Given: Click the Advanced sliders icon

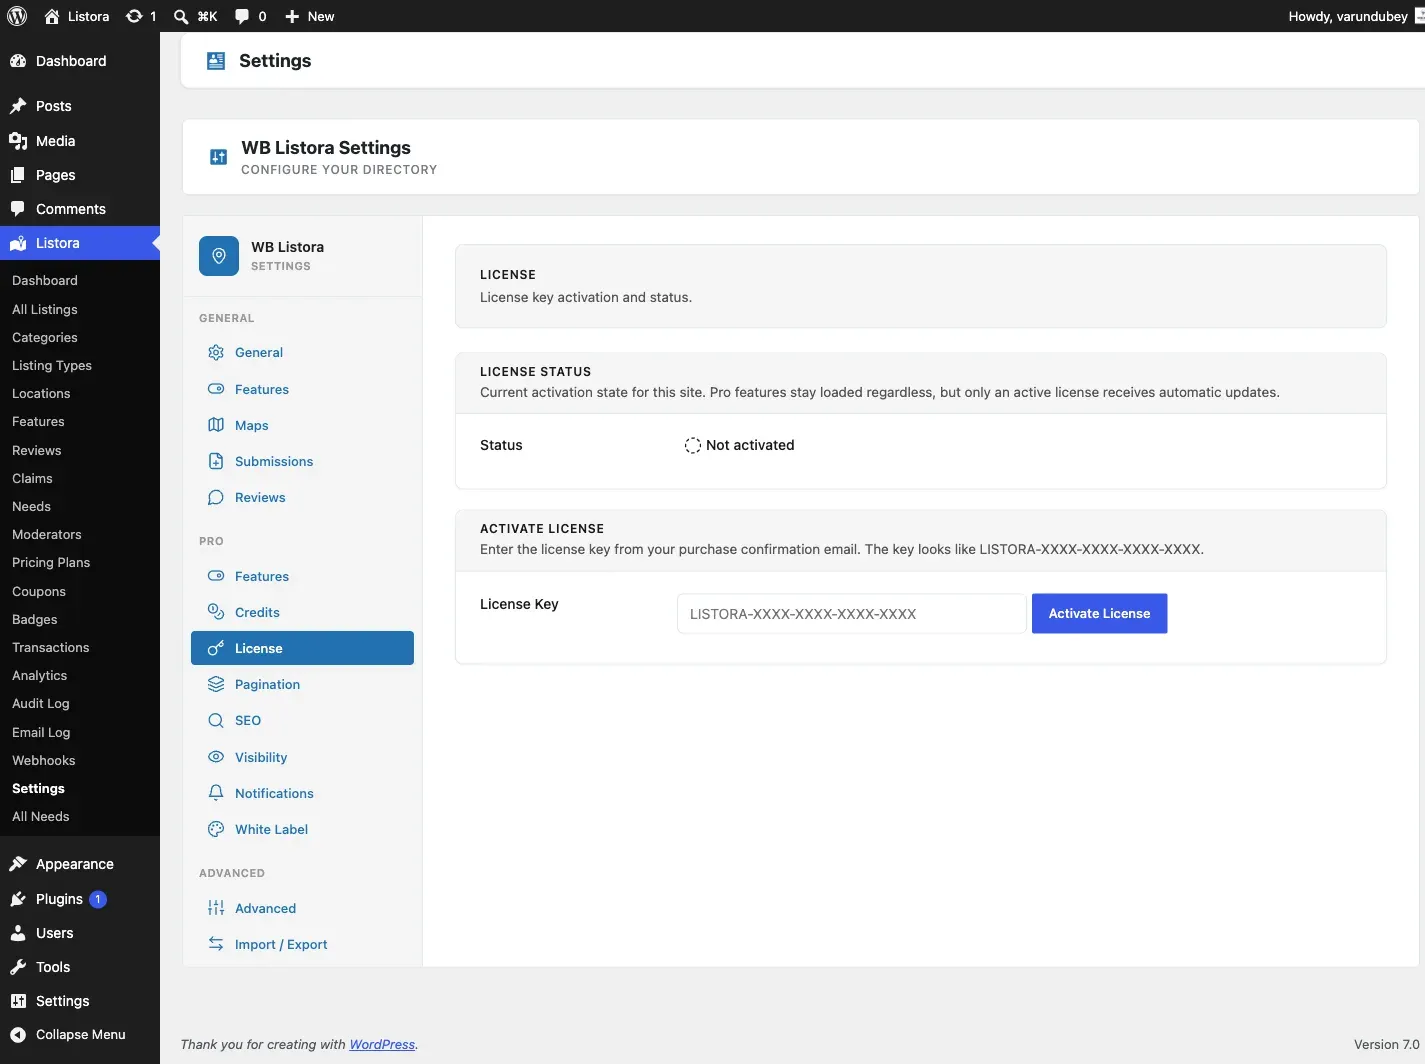Looking at the screenshot, I should [x=216, y=908].
